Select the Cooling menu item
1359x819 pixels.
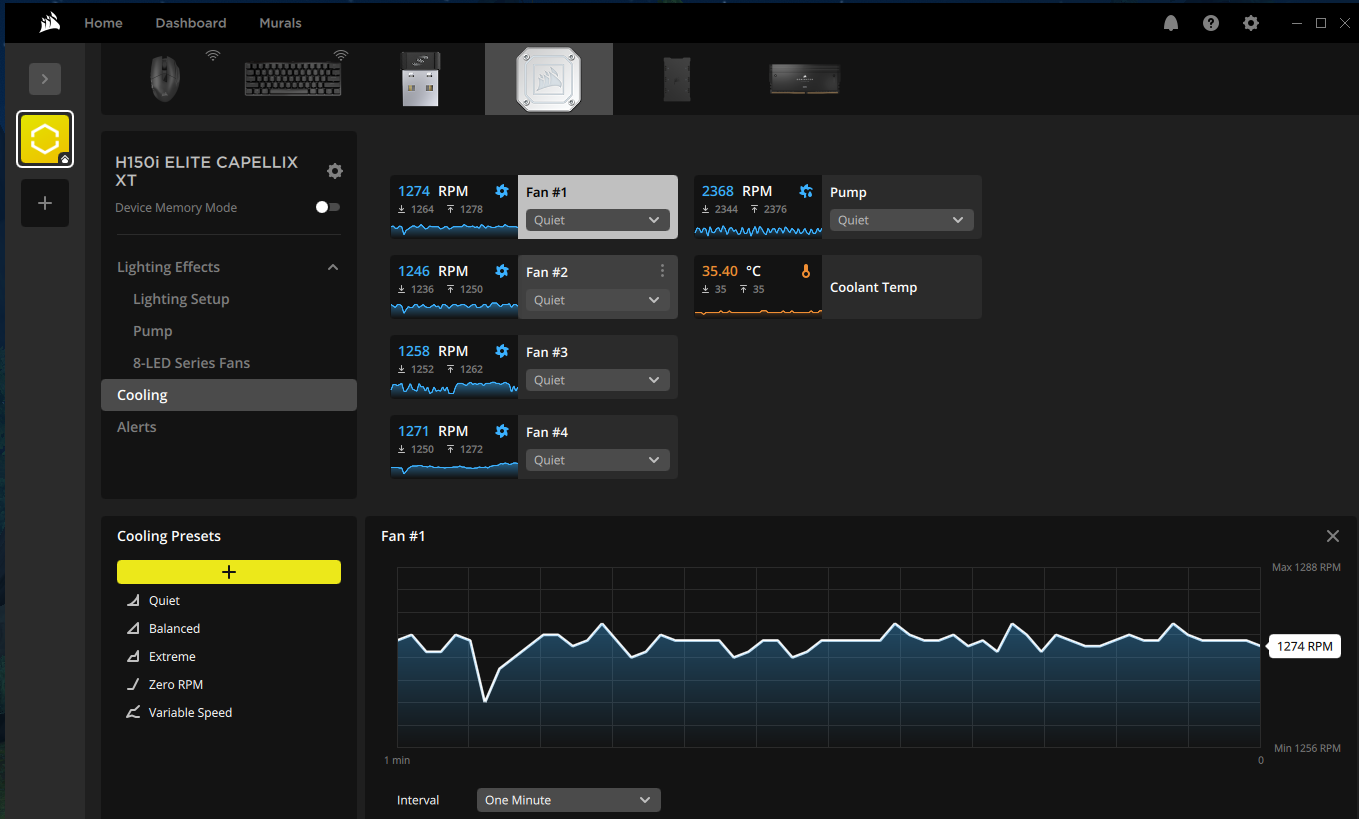coord(229,395)
